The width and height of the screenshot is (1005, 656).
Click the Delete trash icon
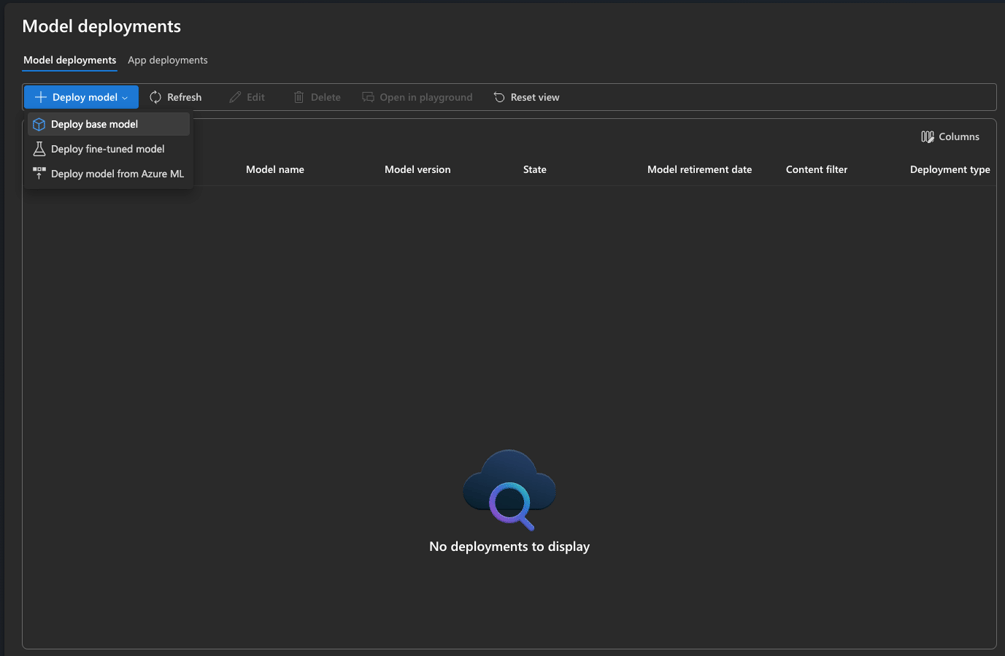tap(301, 96)
